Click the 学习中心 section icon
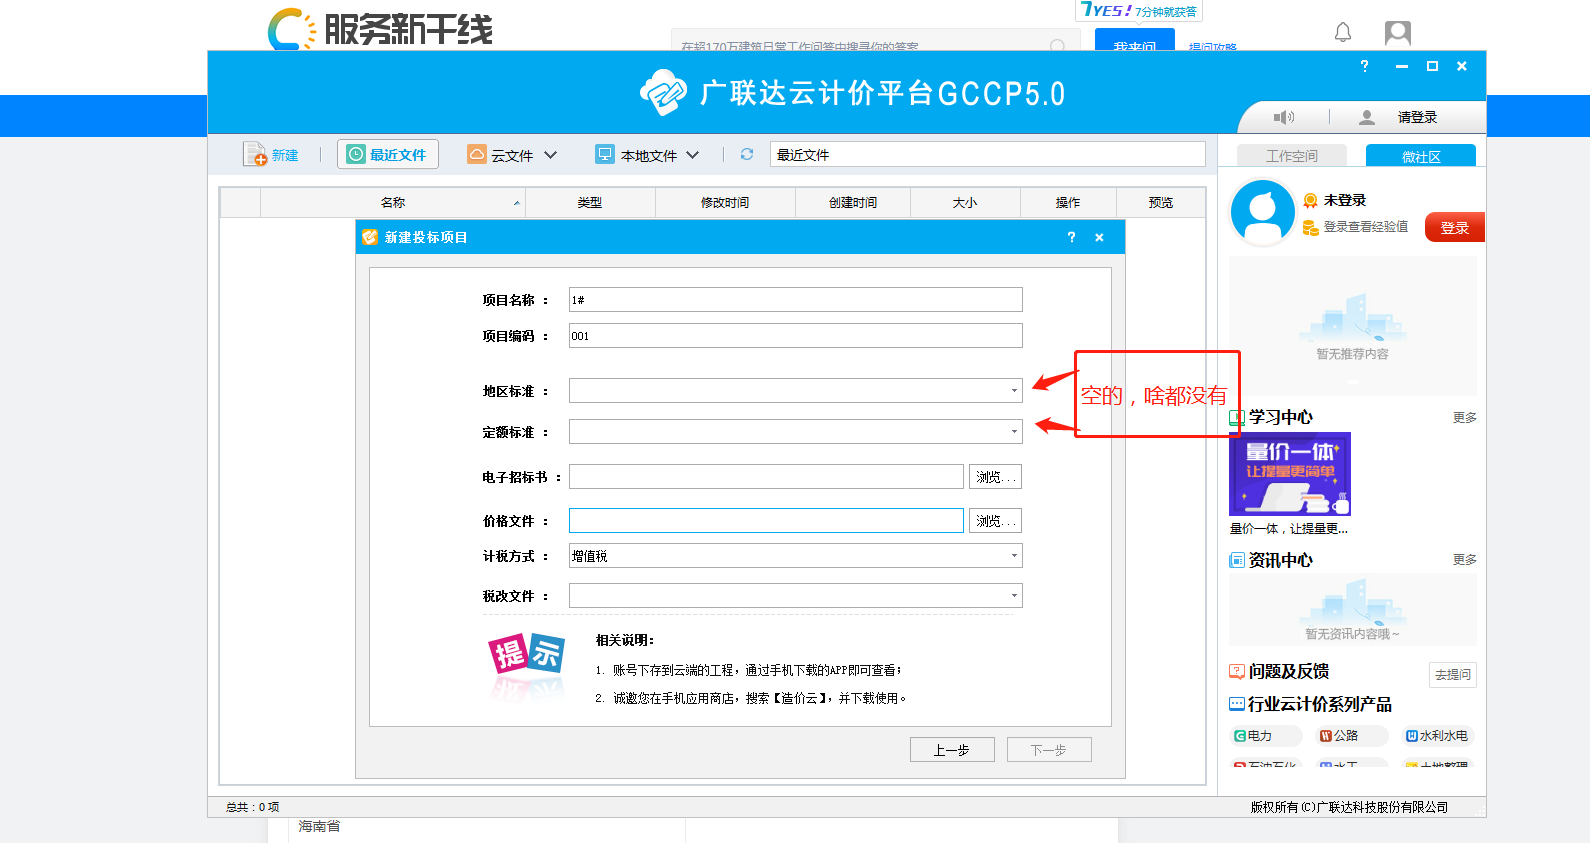The image size is (1590, 843). tap(1237, 418)
